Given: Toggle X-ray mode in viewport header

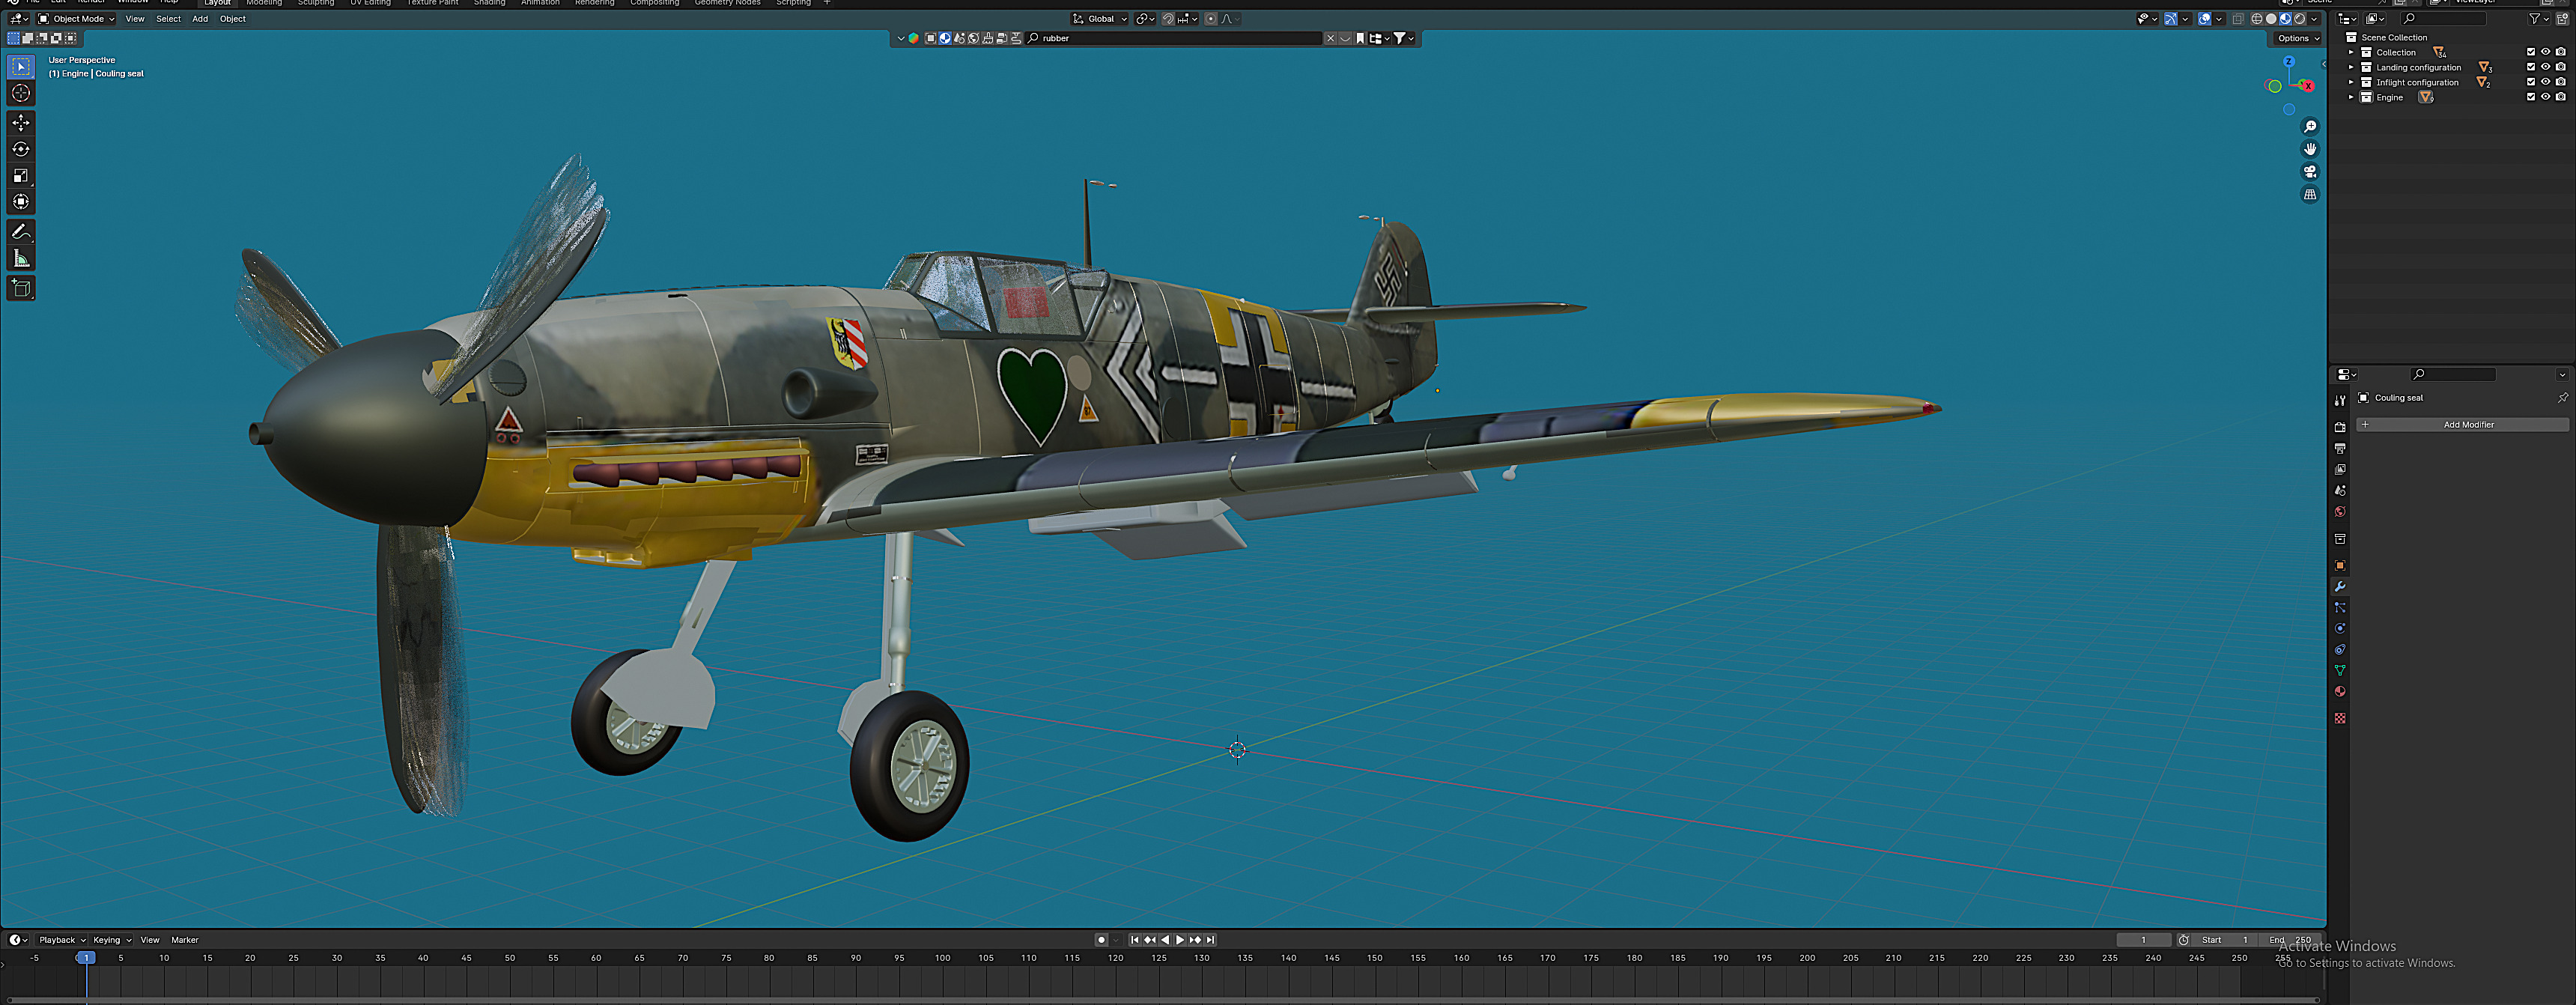Looking at the screenshot, I should click(x=2238, y=18).
